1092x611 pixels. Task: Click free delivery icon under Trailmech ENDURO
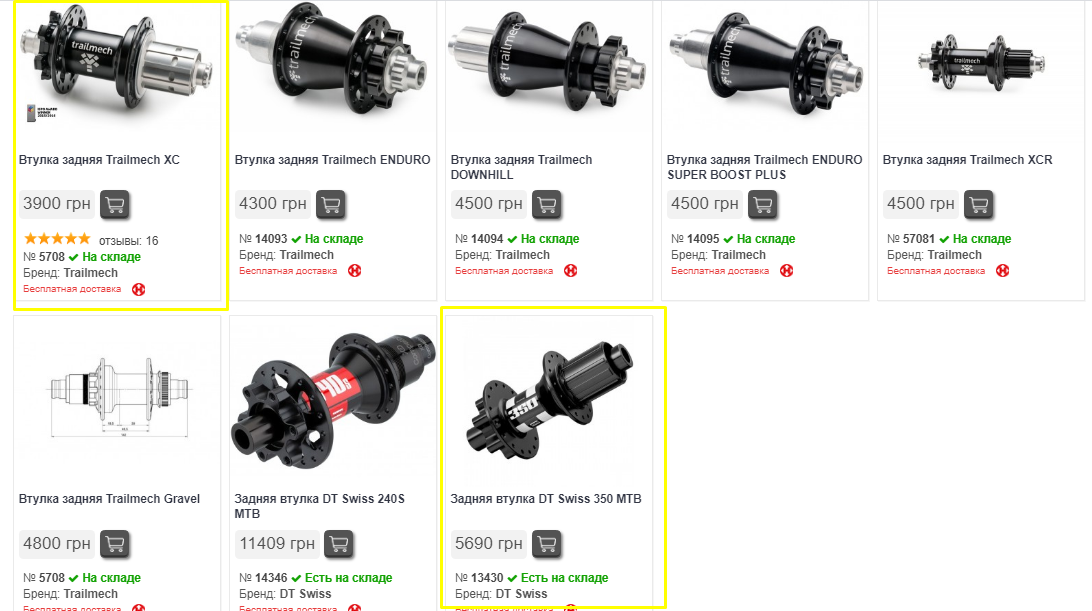point(354,271)
